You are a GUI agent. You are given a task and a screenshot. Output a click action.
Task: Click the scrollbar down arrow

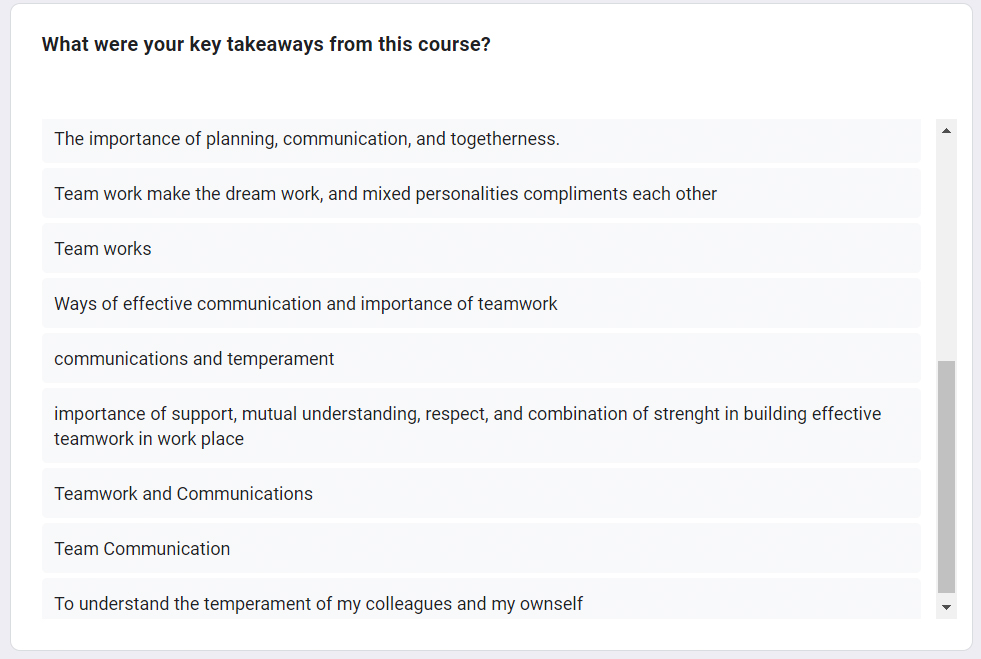(x=946, y=607)
